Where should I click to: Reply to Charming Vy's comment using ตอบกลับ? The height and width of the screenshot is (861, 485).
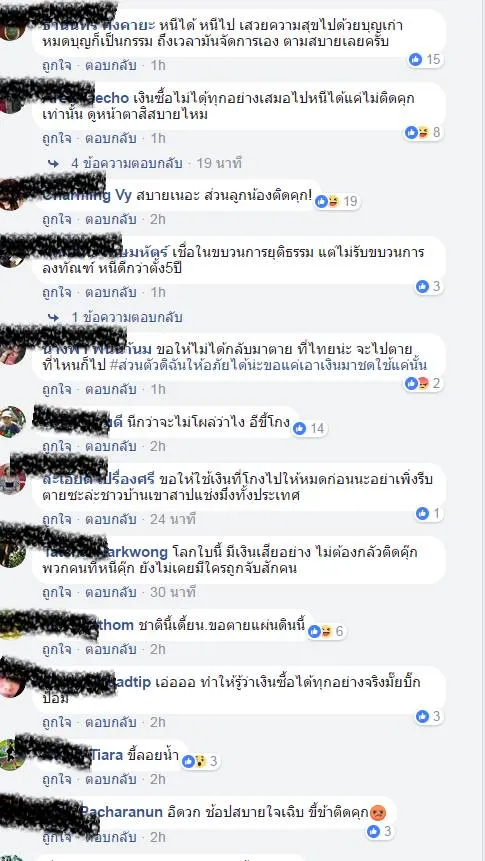pos(110,219)
